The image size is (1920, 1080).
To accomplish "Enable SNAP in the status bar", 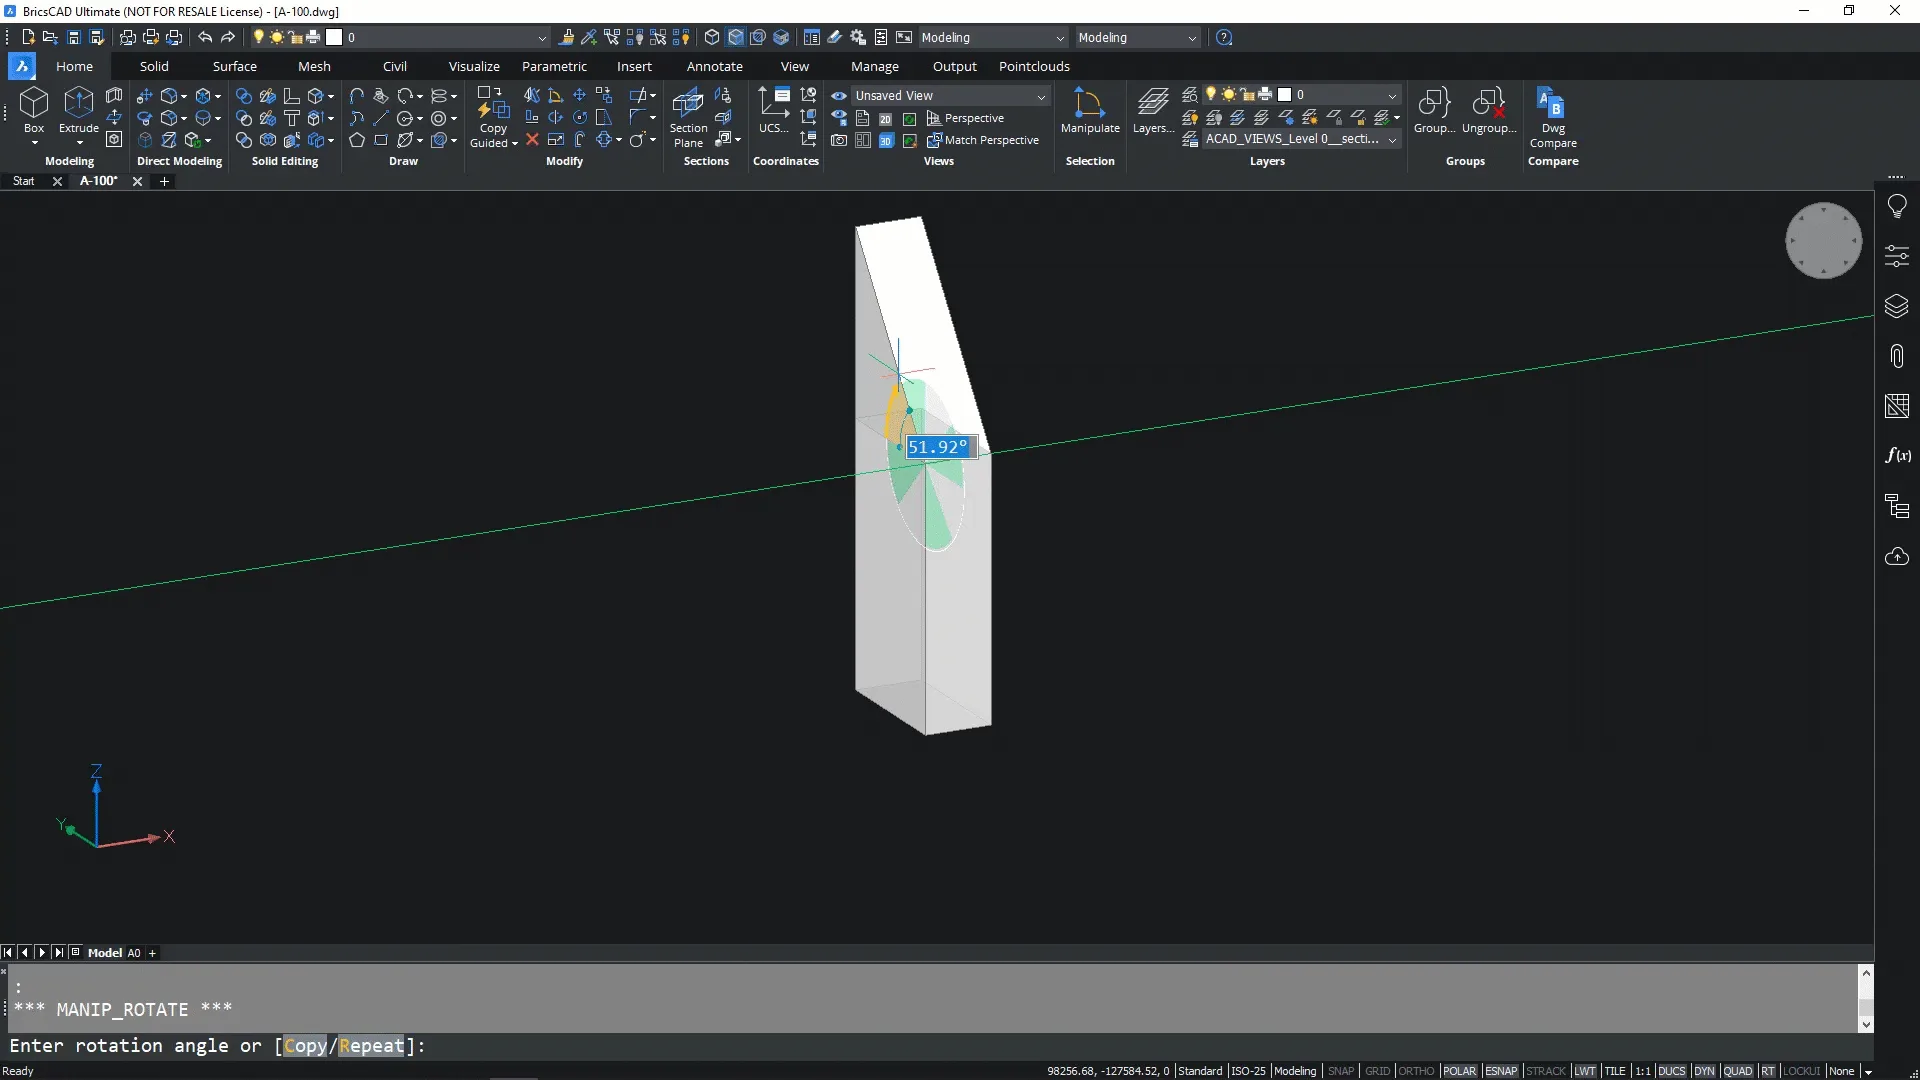I will pyautogui.click(x=1340, y=1071).
